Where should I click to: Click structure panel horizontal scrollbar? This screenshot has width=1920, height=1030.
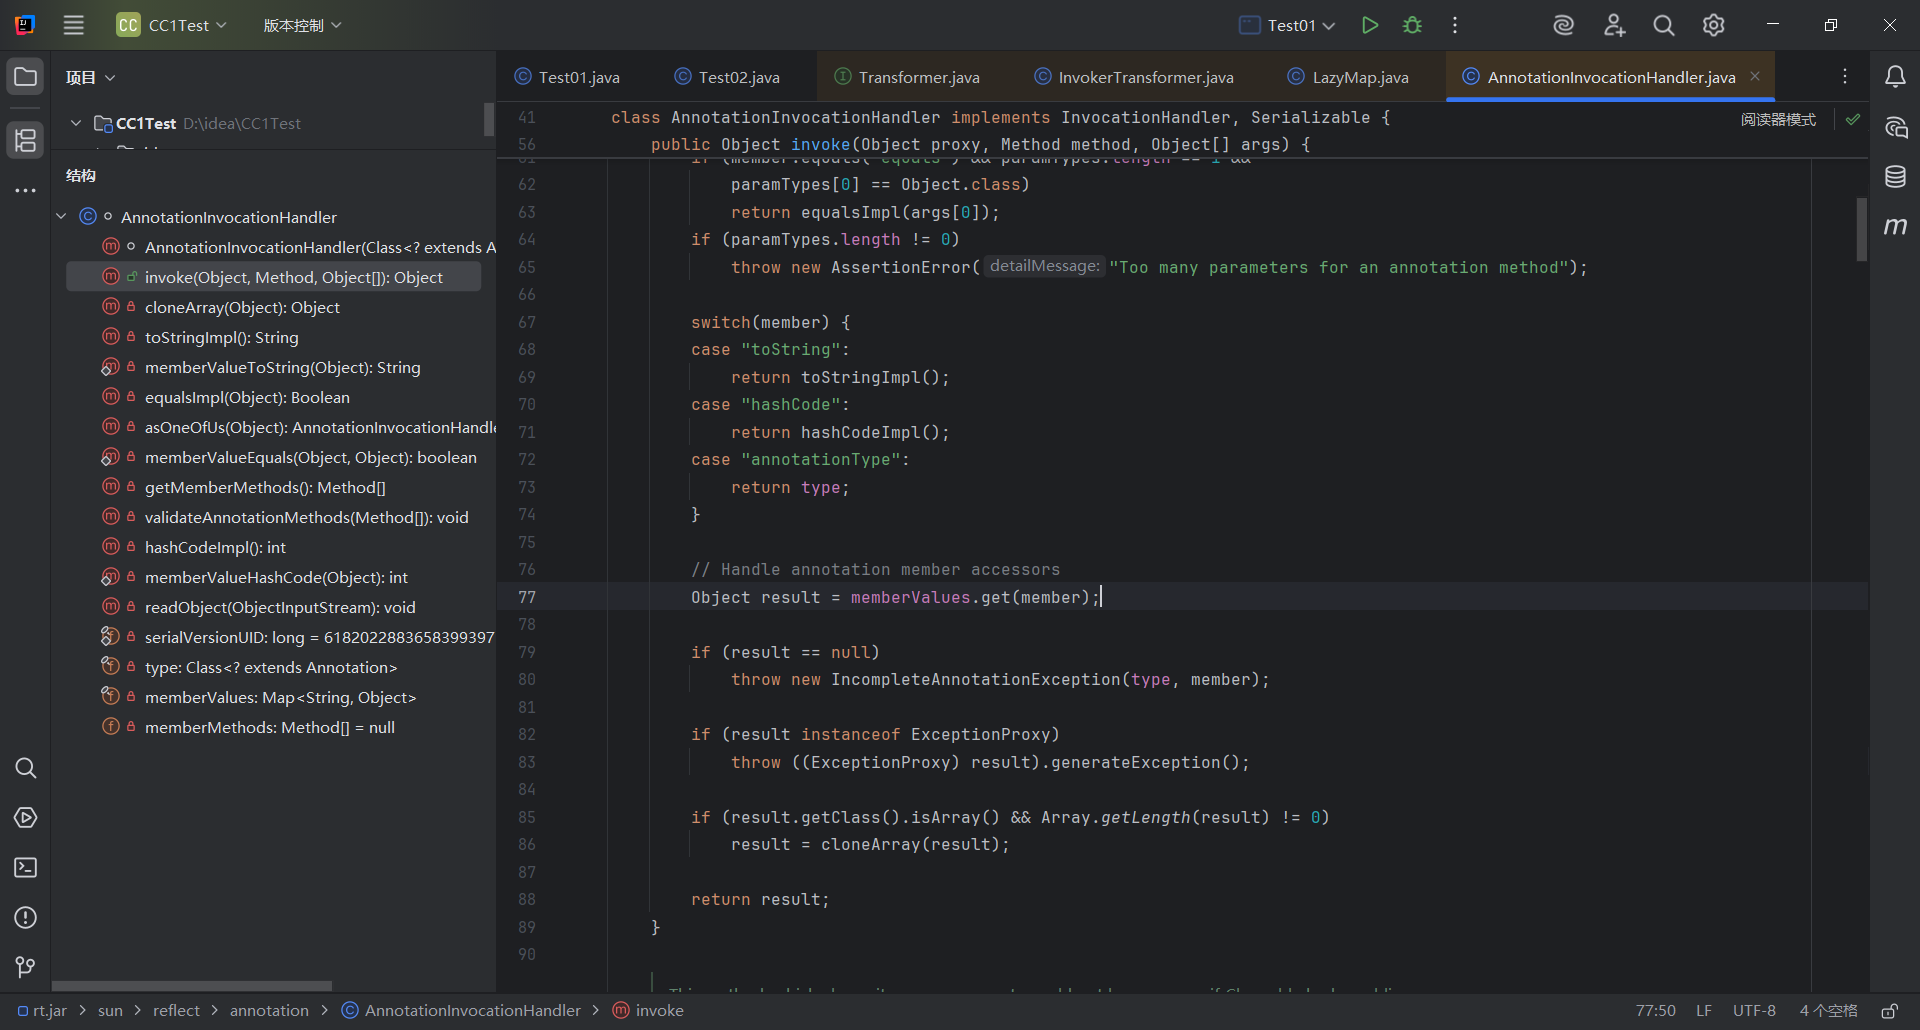[192, 986]
